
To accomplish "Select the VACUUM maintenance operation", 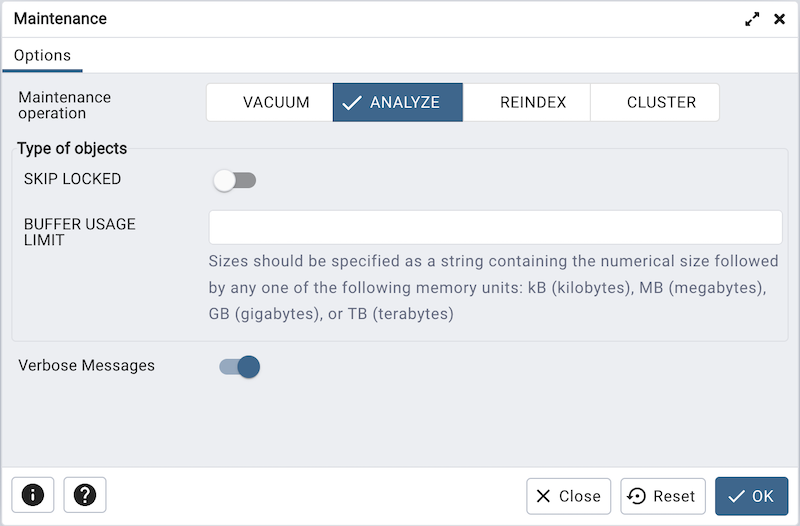I will [x=270, y=102].
